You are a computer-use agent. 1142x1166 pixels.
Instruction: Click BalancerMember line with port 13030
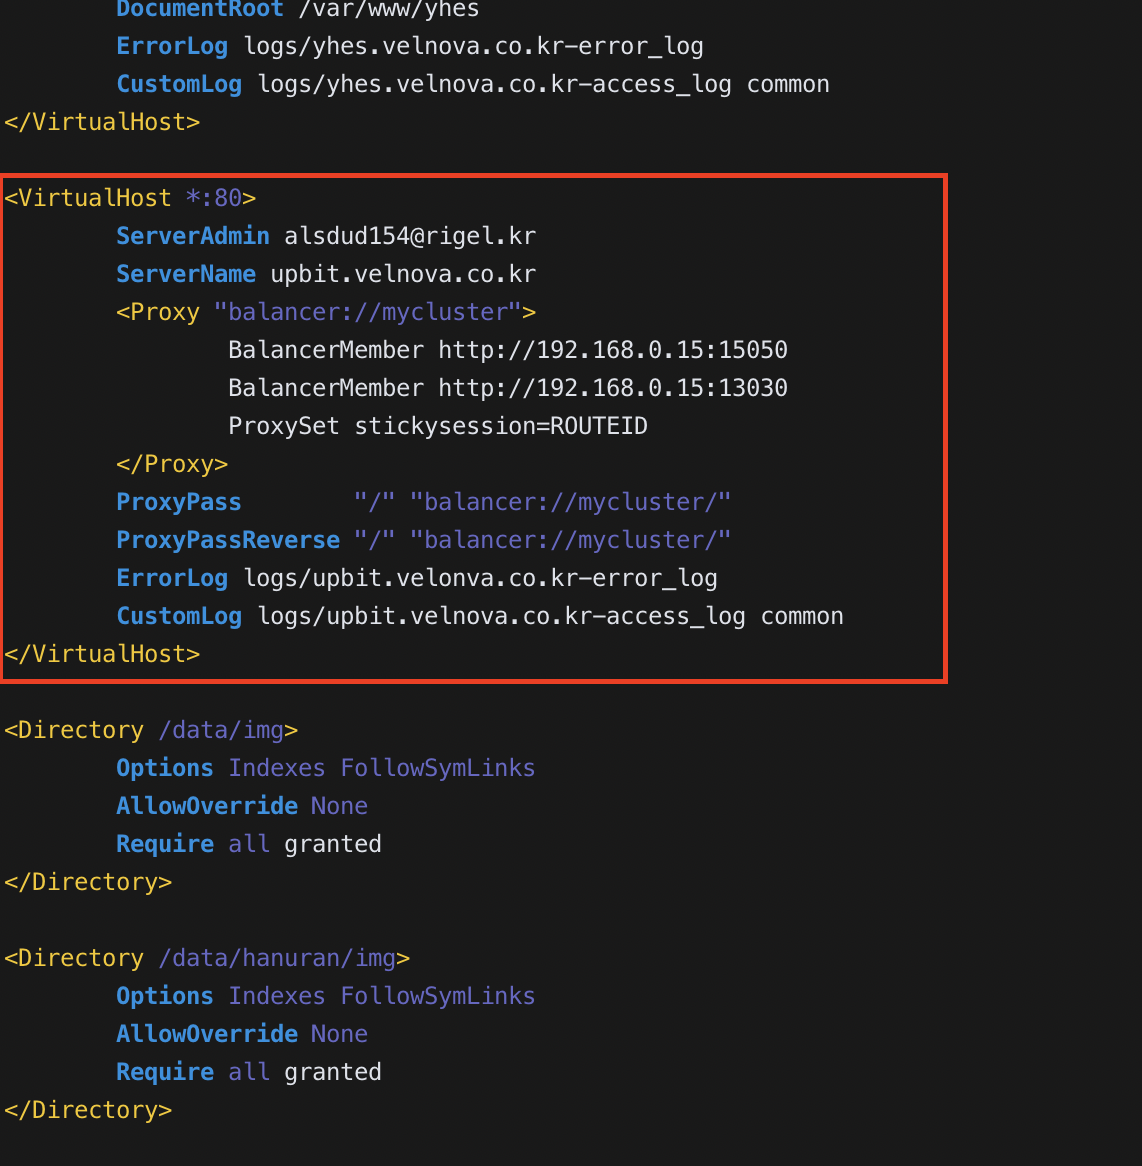click(508, 387)
